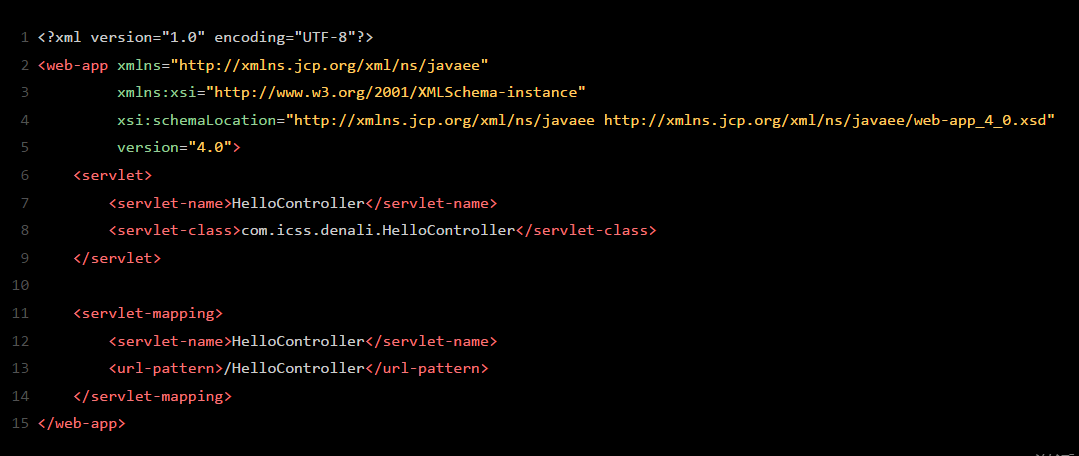1079x456 pixels.
Task: Click the version="4.0" attribute
Action: pyautogui.click(x=174, y=148)
